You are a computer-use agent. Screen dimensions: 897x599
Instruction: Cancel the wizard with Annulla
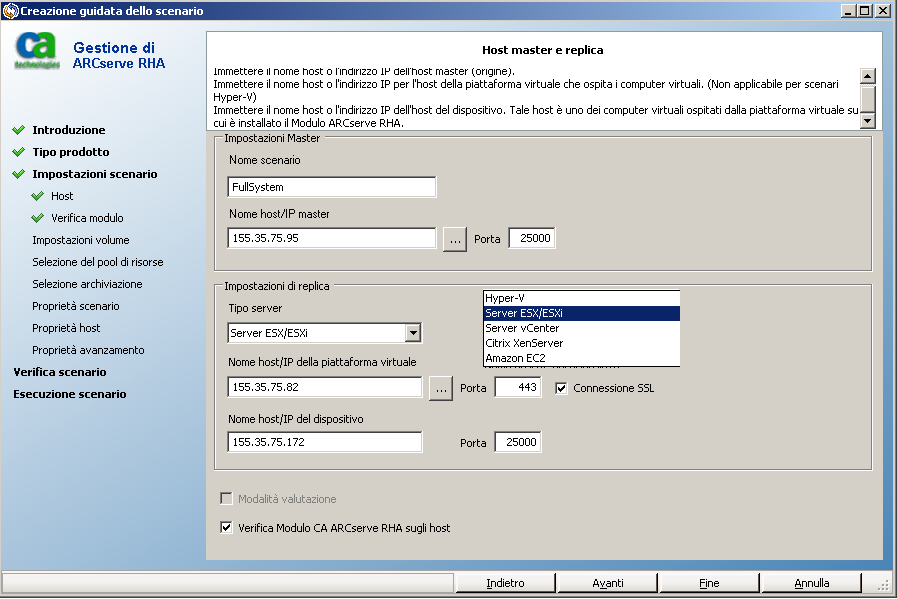[x=811, y=582]
